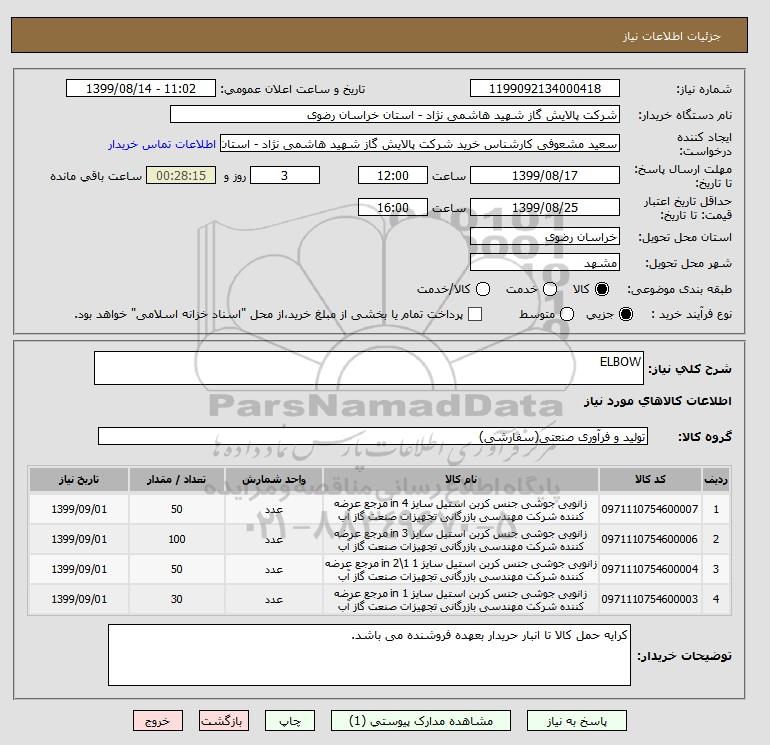Click the خروج exit button
This screenshot has height=745, width=770.
tap(158, 721)
